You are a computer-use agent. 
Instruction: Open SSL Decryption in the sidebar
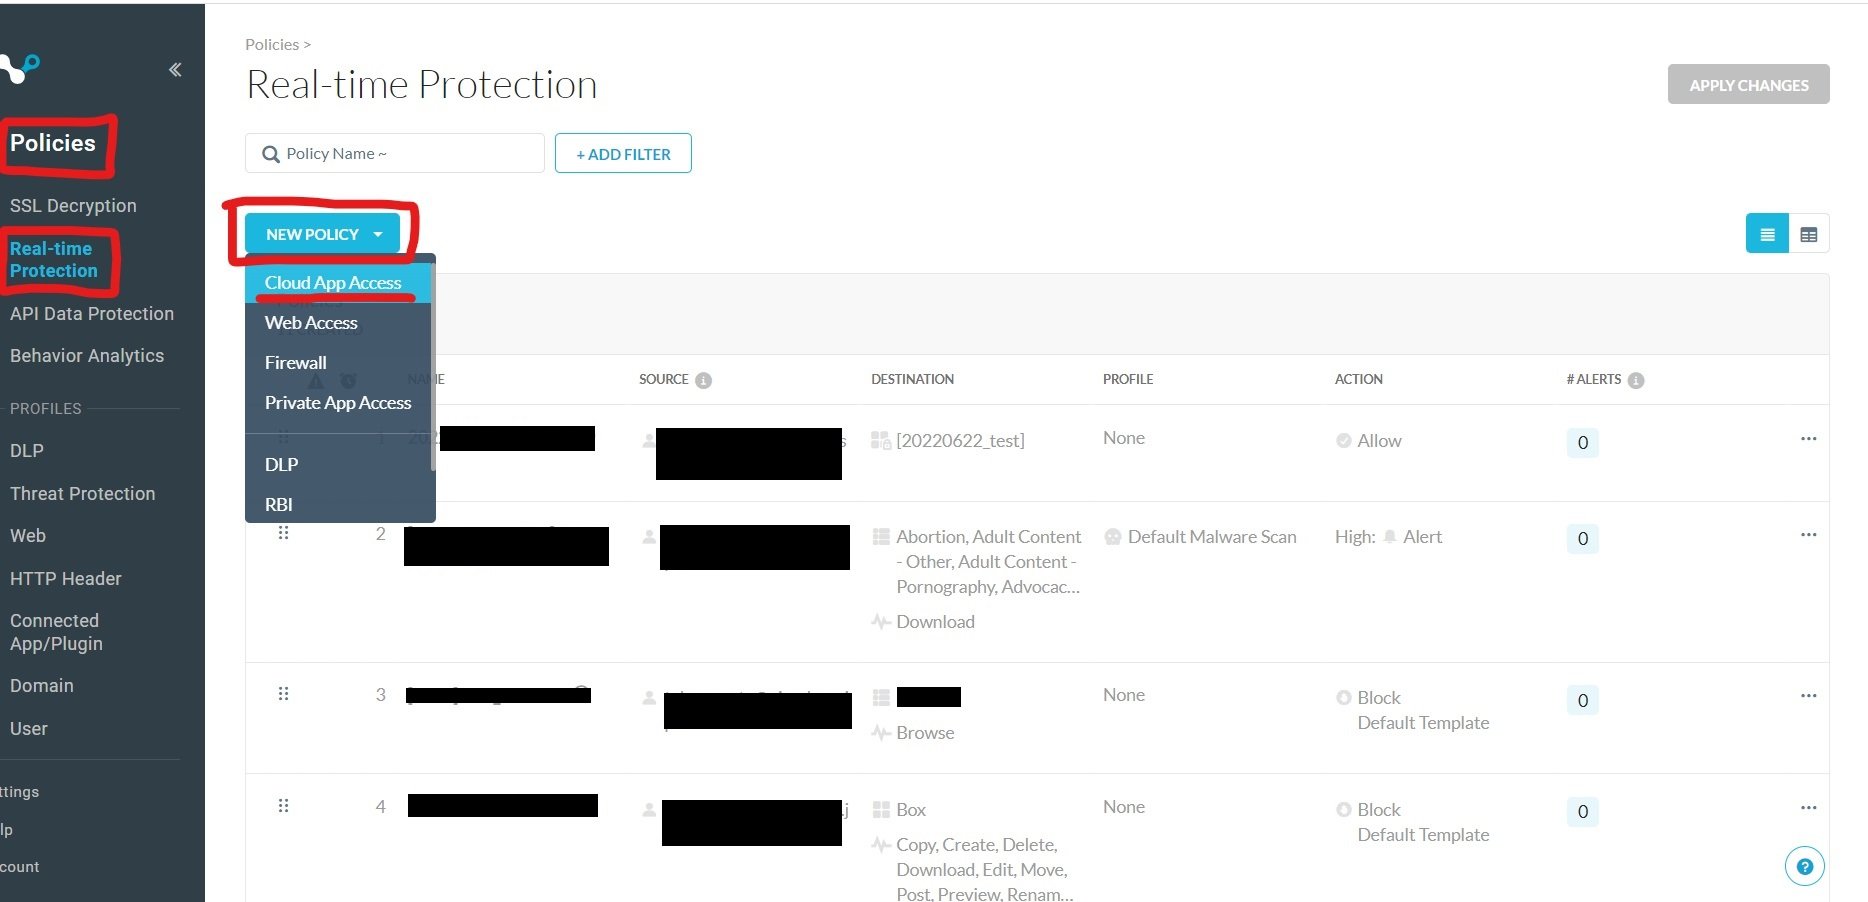tap(73, 206)
